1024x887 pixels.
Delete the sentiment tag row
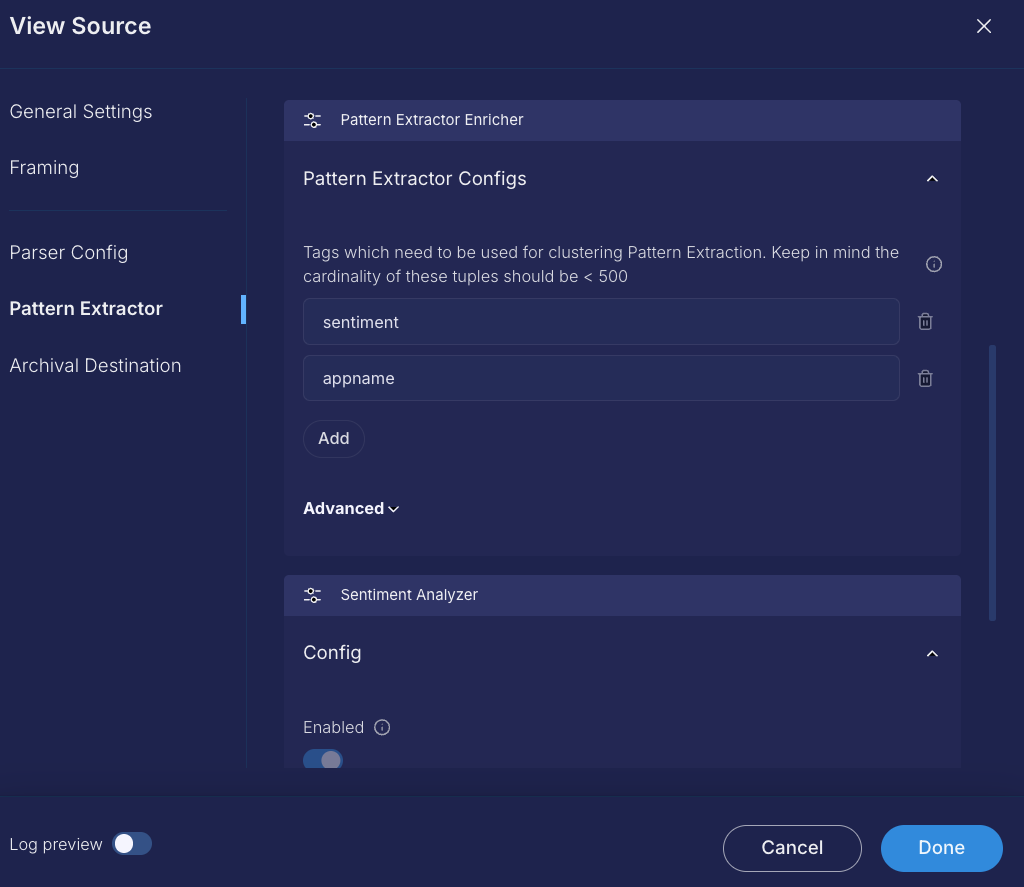click(925, 322)
